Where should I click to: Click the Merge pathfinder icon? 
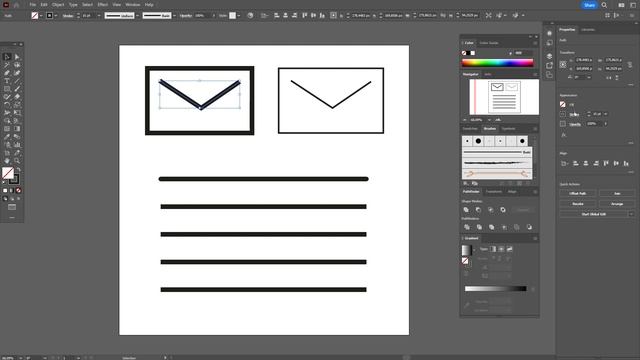point(491,227)
